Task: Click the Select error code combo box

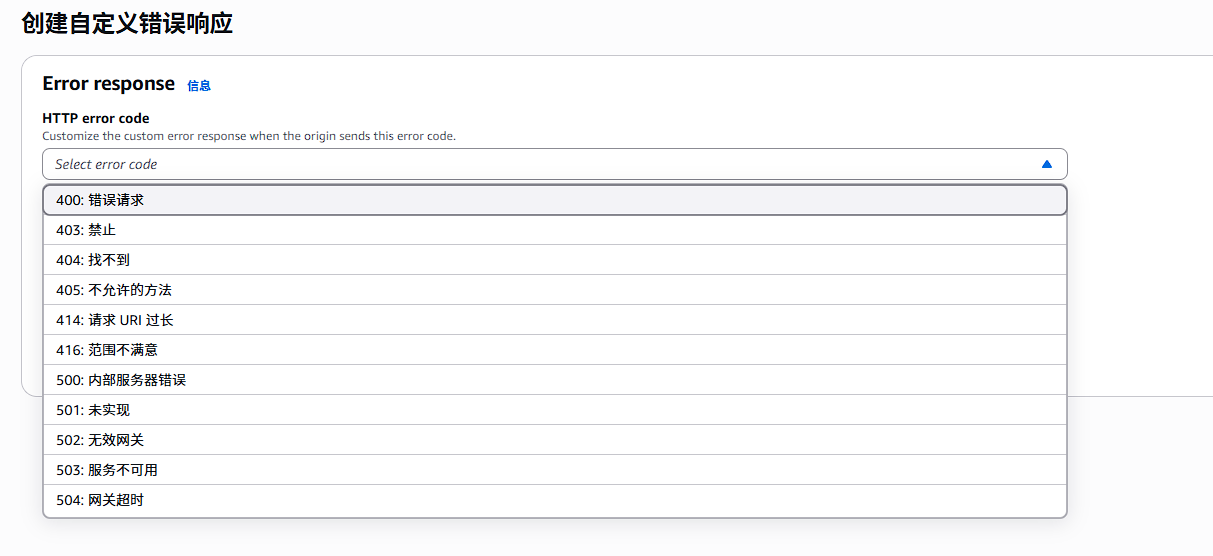Action: pos(540,164)
